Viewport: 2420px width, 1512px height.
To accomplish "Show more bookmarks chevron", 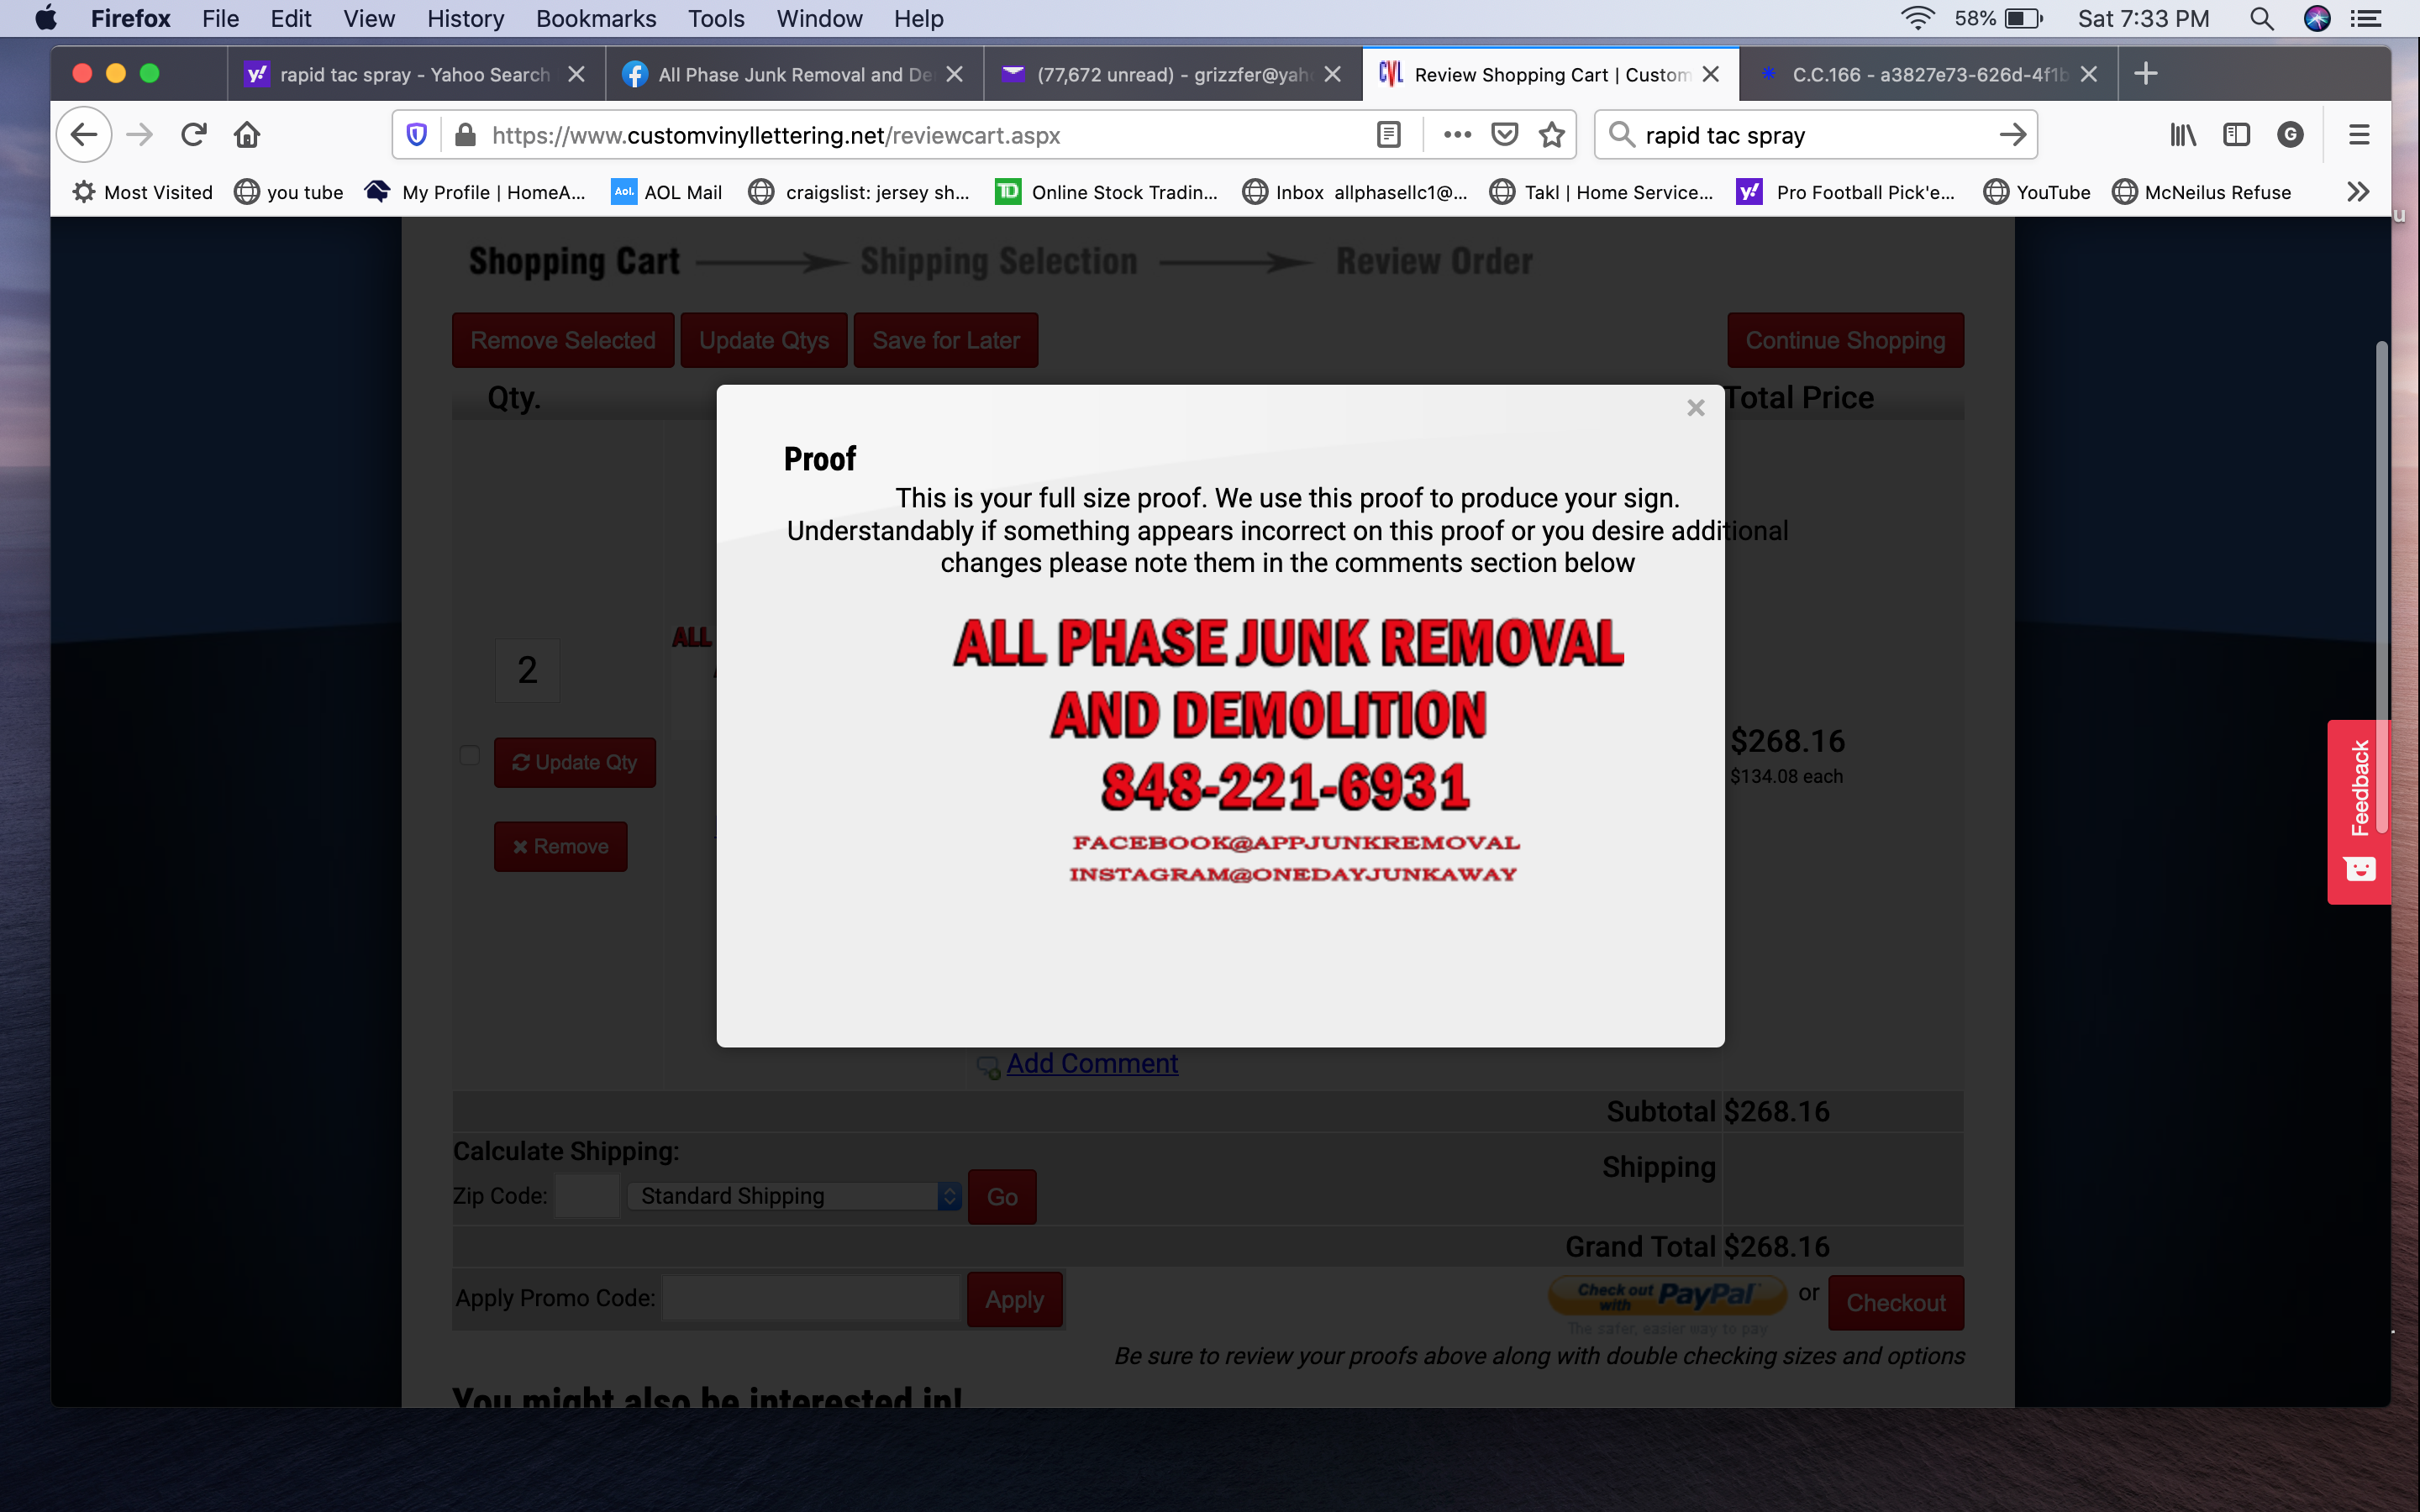I will [x=2357, y=192].
